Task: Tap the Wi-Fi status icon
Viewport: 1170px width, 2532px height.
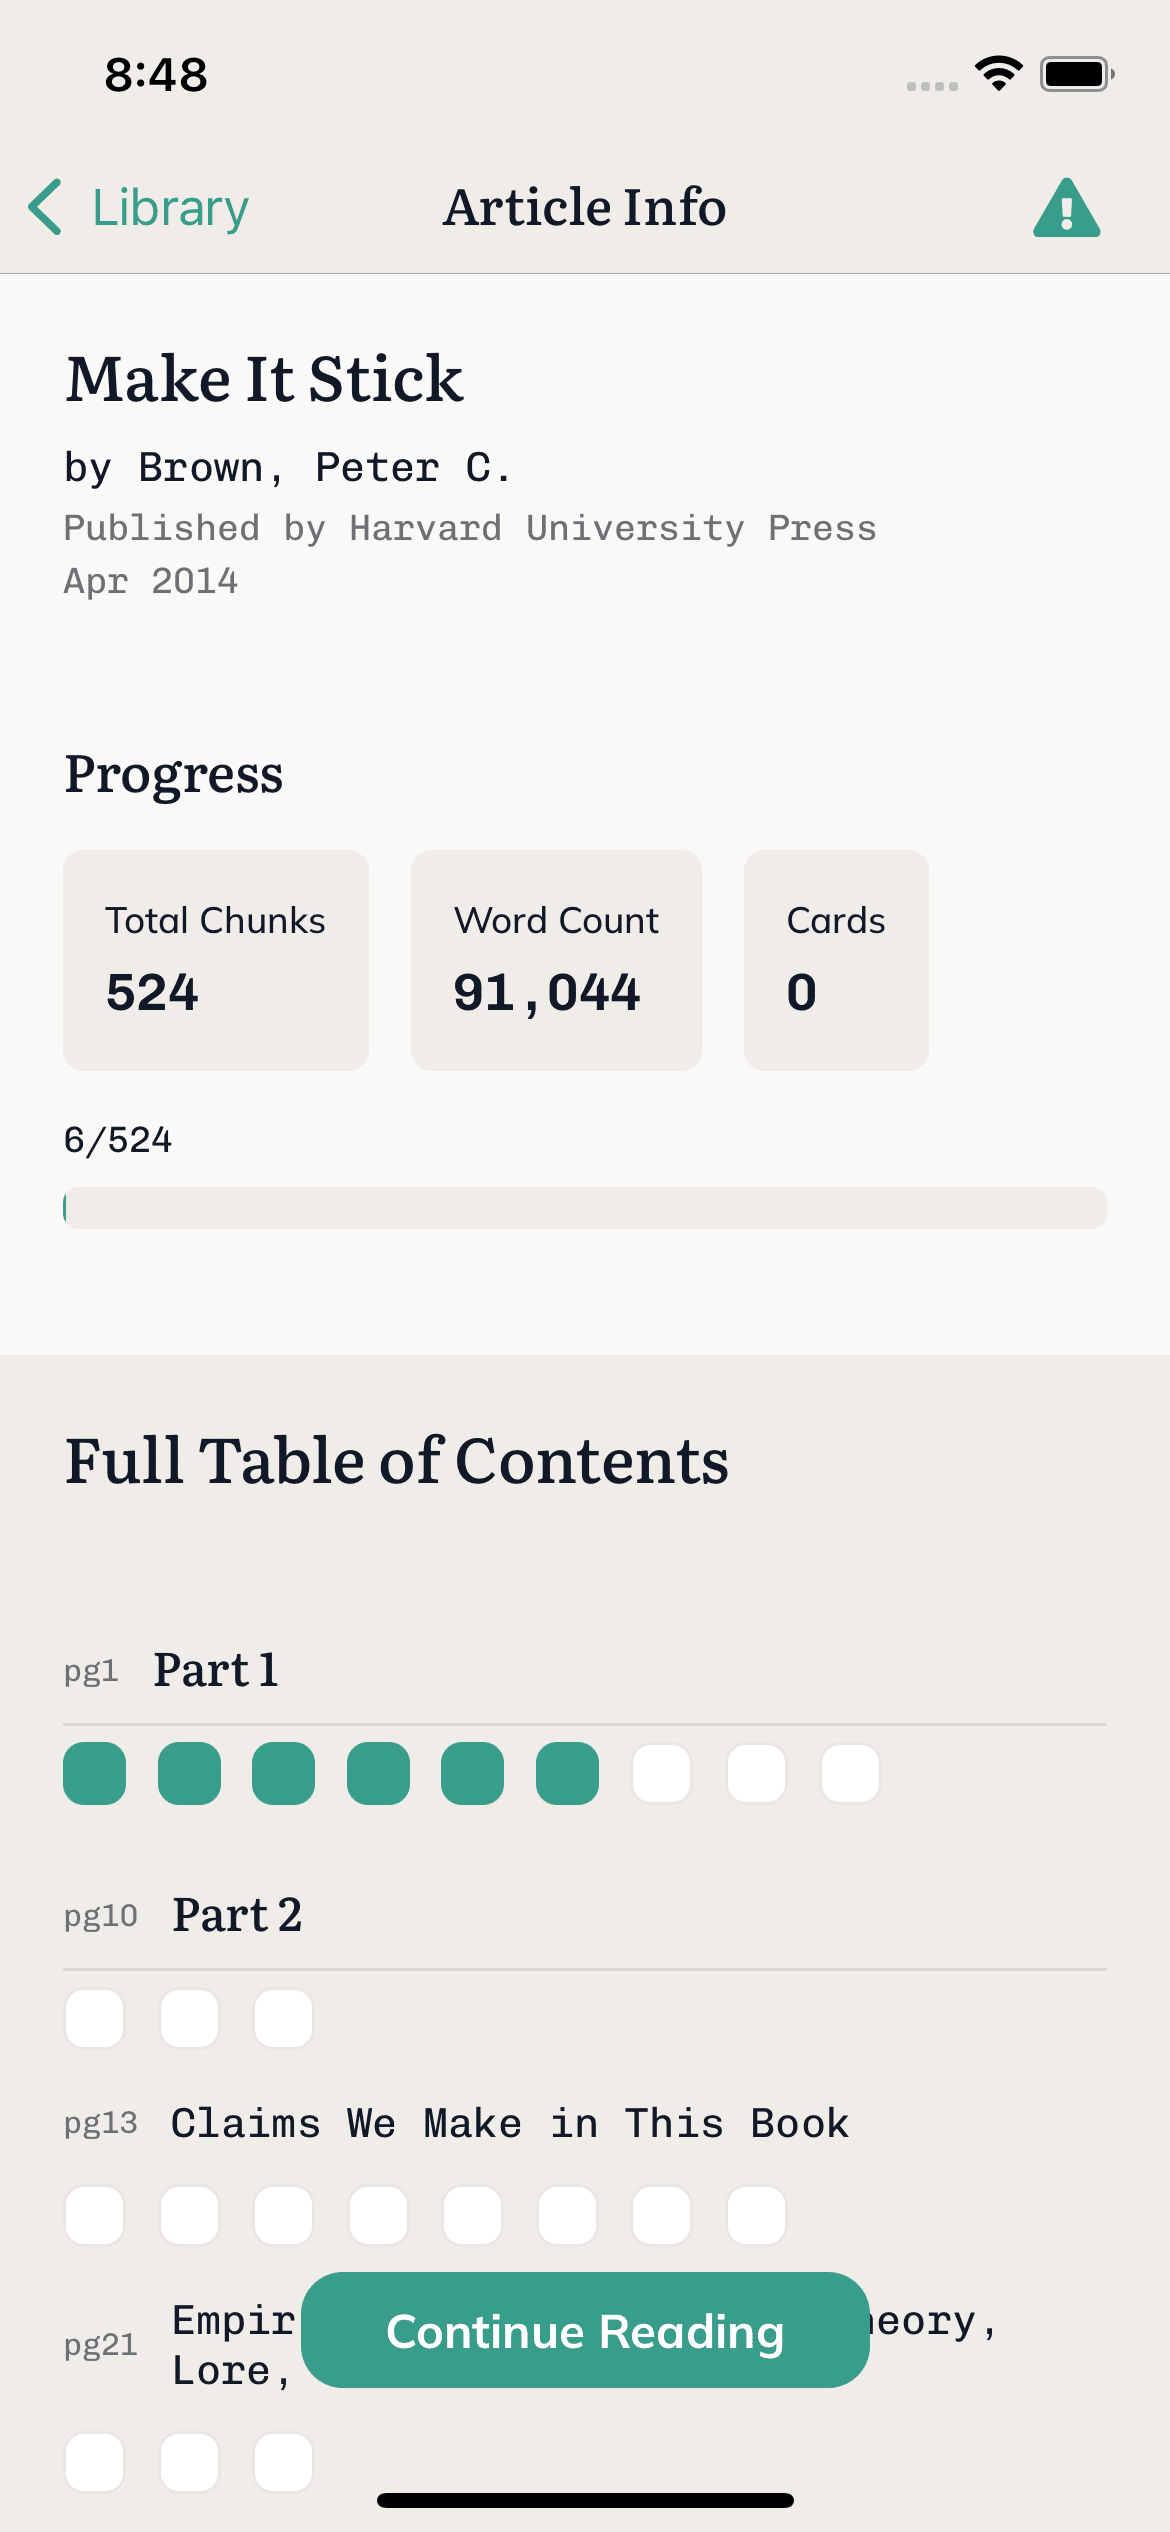Action: tap(998, 74)
